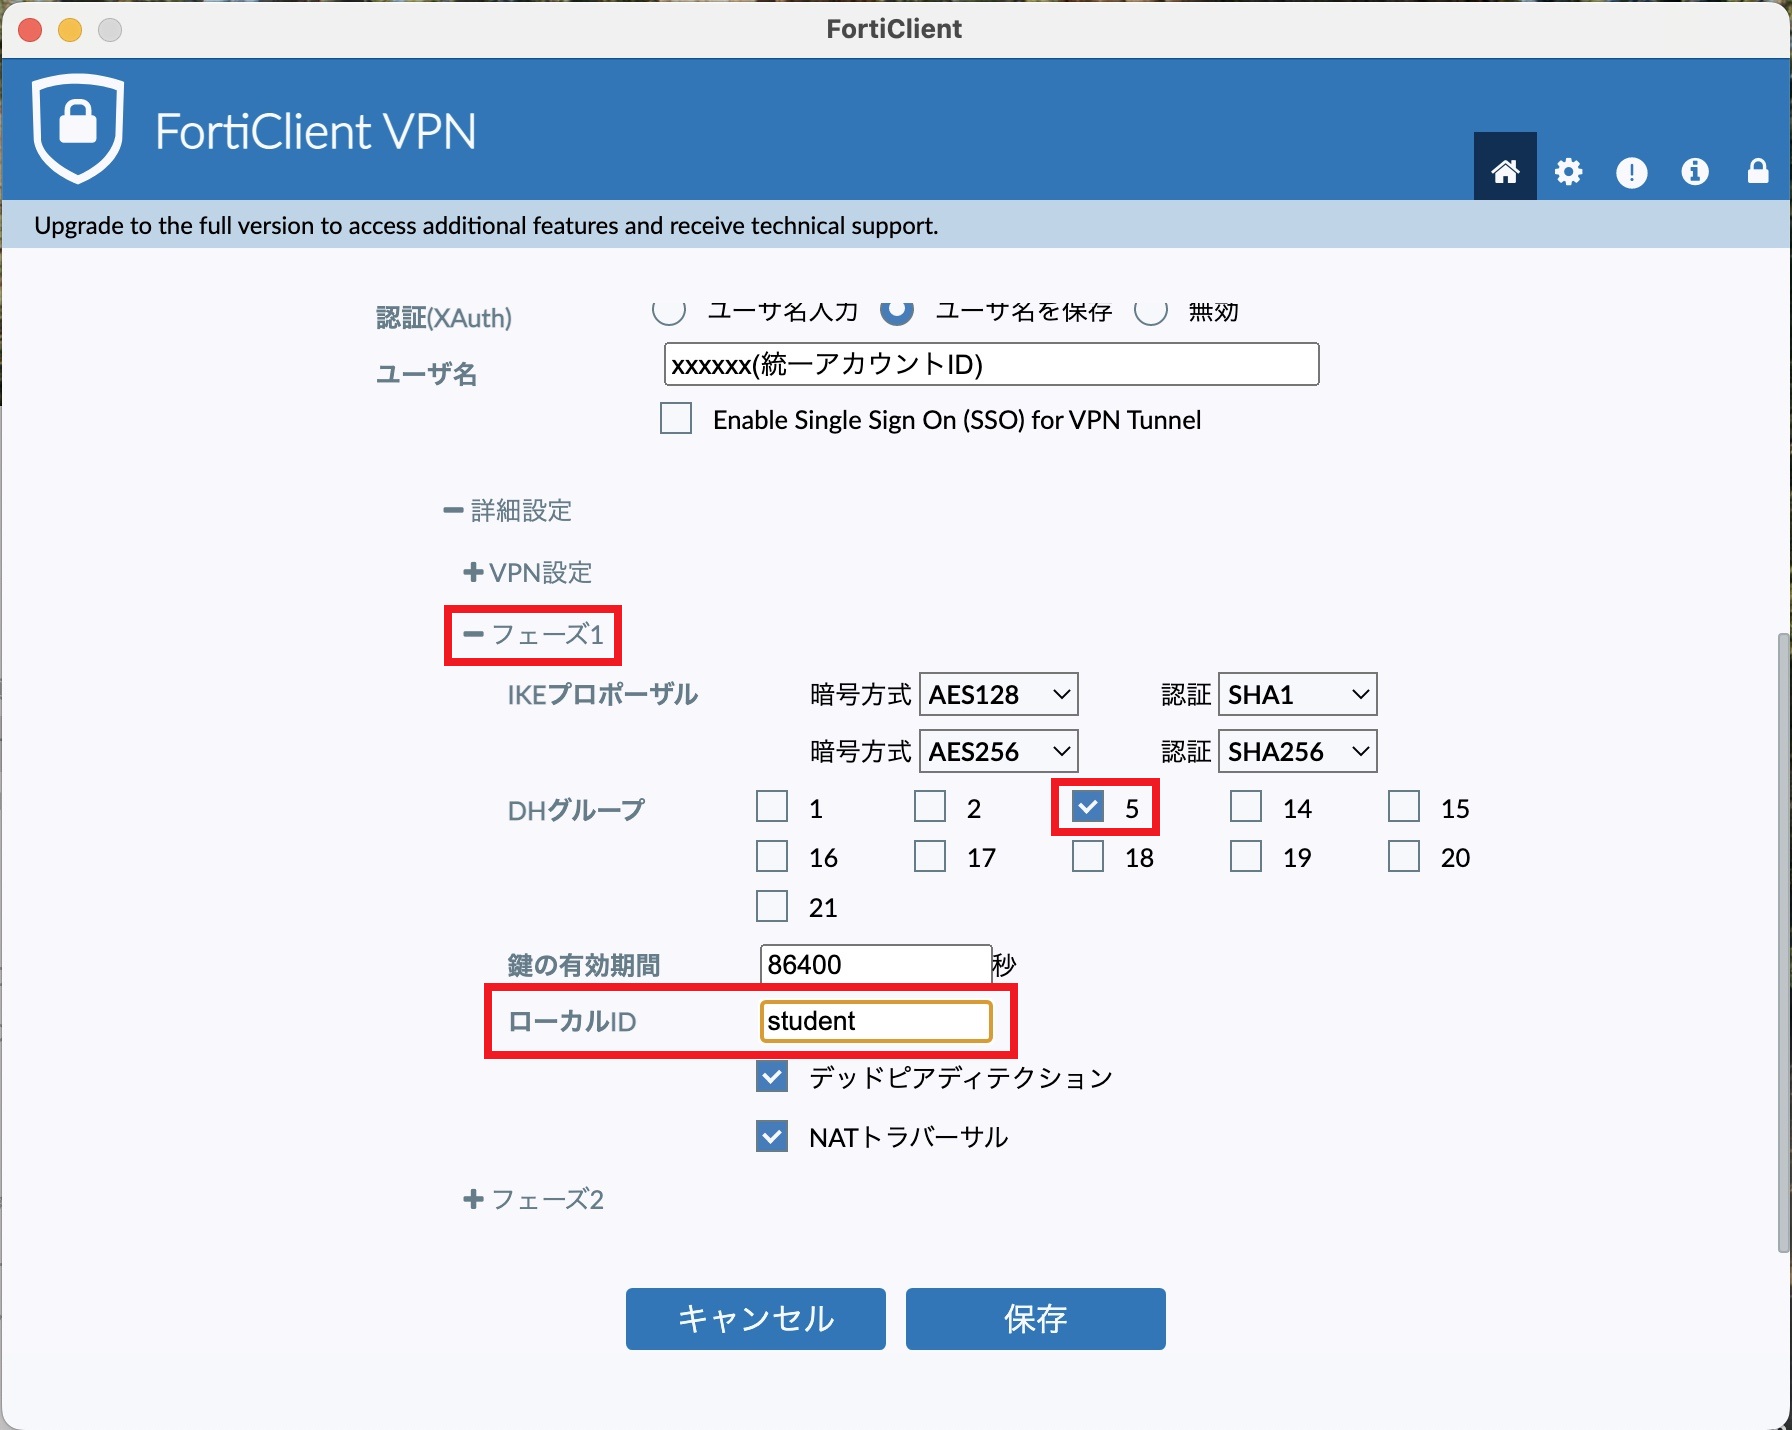The height and width of the screenshot is (1430, 1792).
Task: Enable Single Sign On checkbox
Action: click(x=676, y=418)
